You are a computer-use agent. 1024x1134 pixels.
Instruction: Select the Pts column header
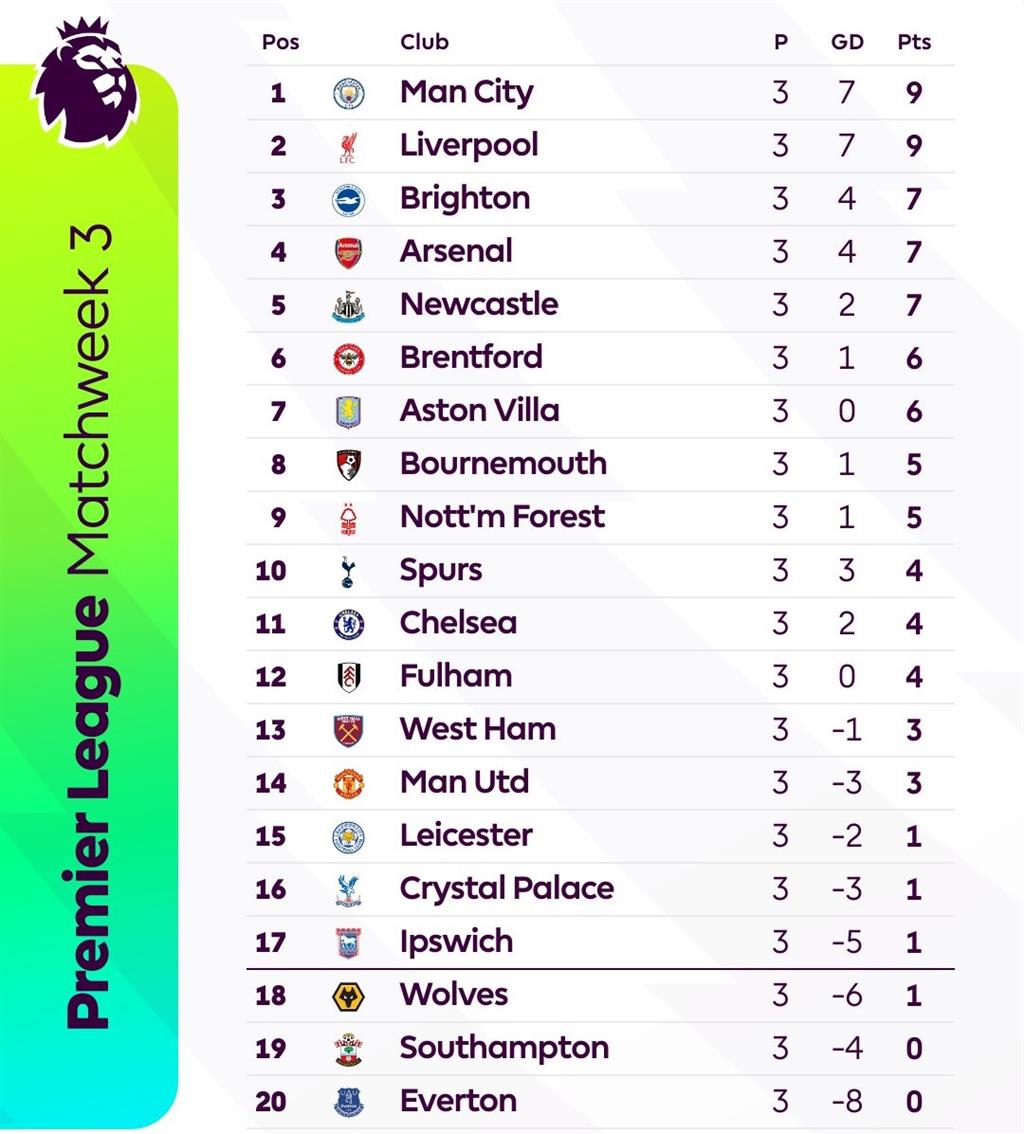click(x=914, y=42)
